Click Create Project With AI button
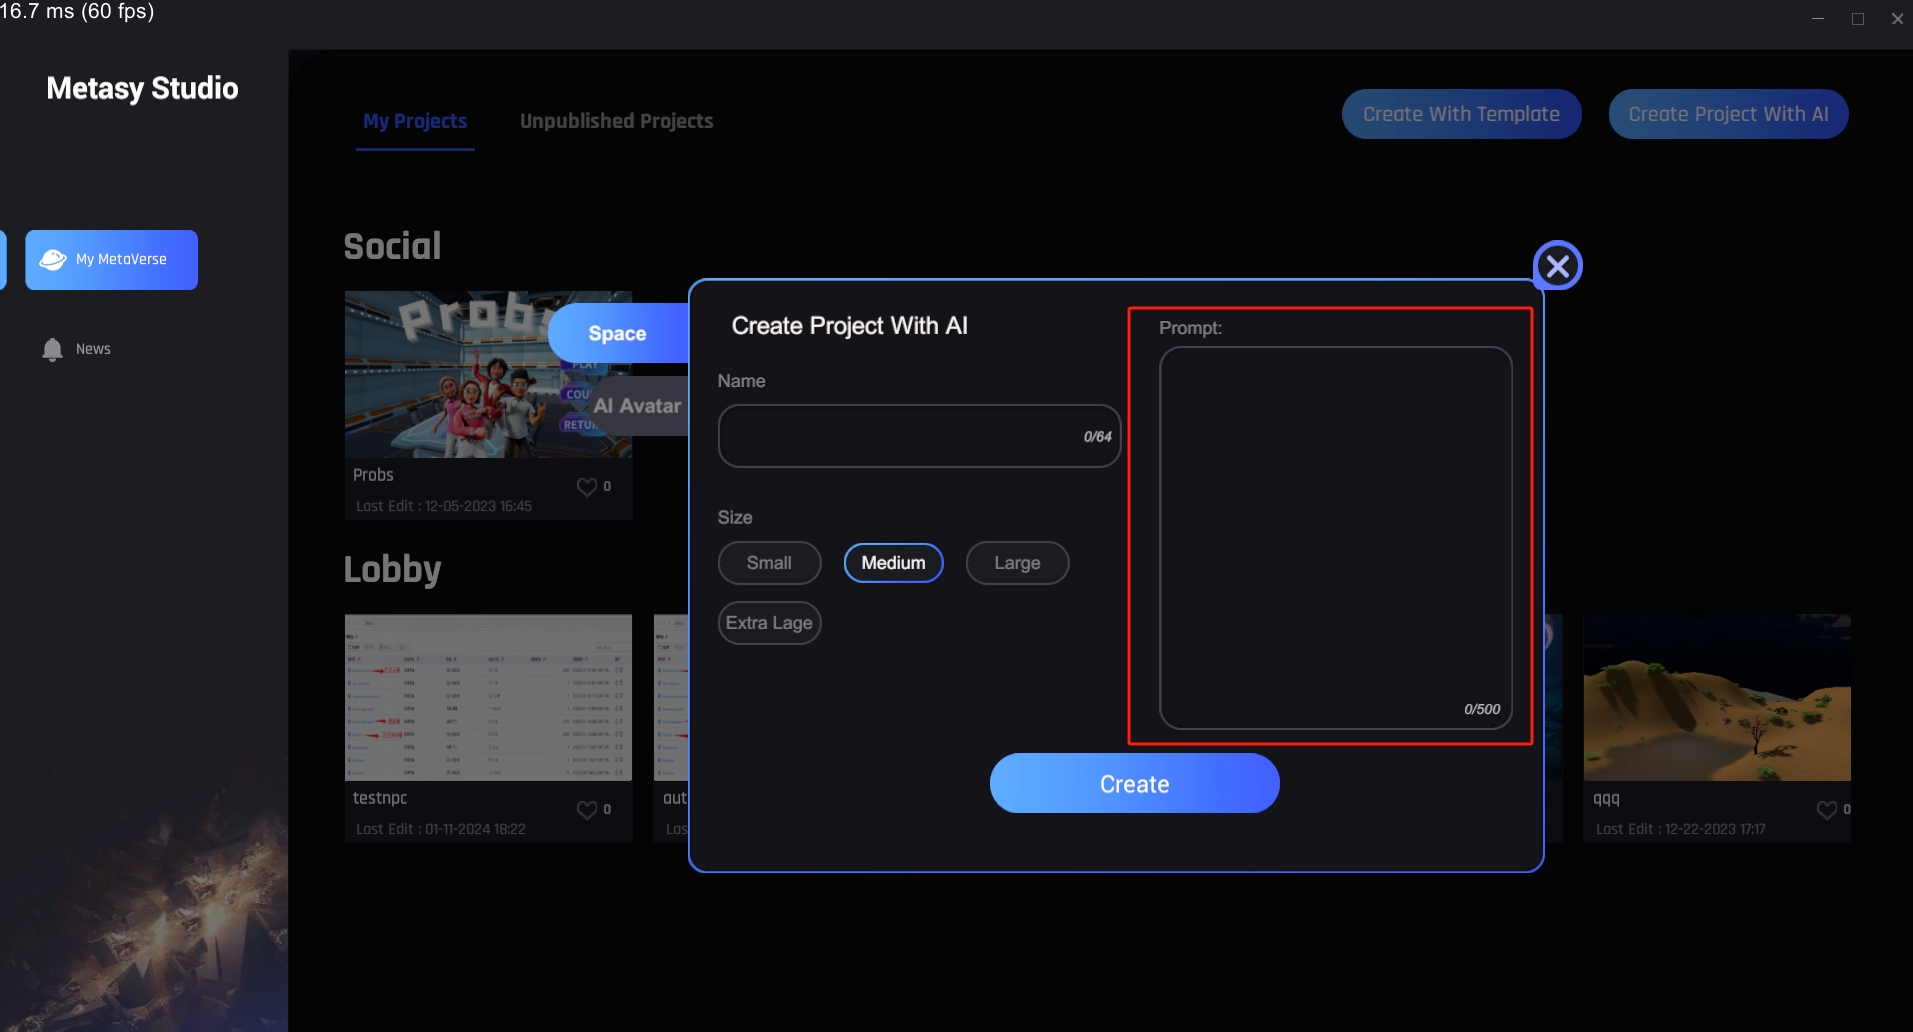Image resolution: width=1913 pixels, height=1032 pixels. point(1727,114)
